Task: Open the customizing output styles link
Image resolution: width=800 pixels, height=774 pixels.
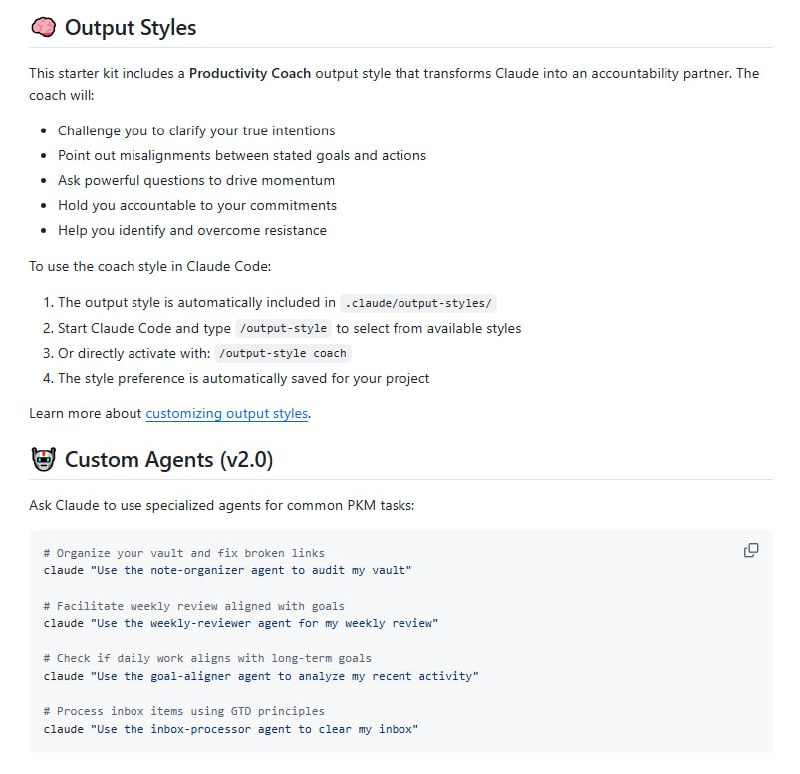Action: coord(226,413)
